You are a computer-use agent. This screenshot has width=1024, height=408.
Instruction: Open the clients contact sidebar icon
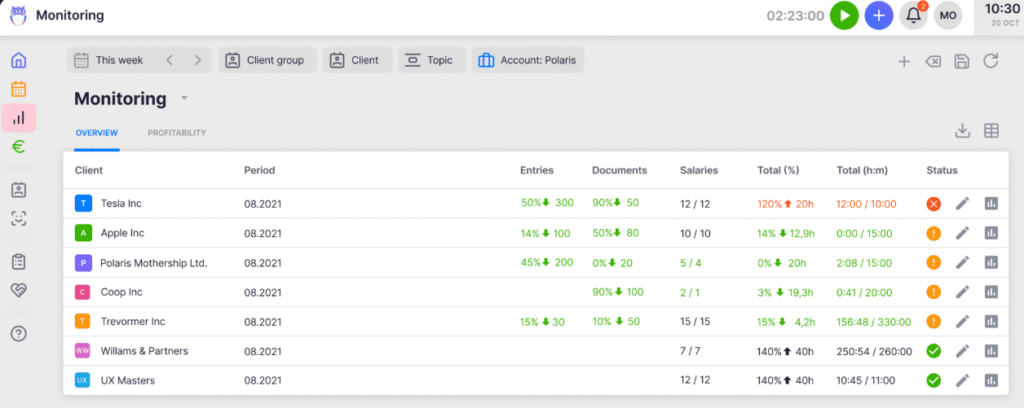point(19,191)
